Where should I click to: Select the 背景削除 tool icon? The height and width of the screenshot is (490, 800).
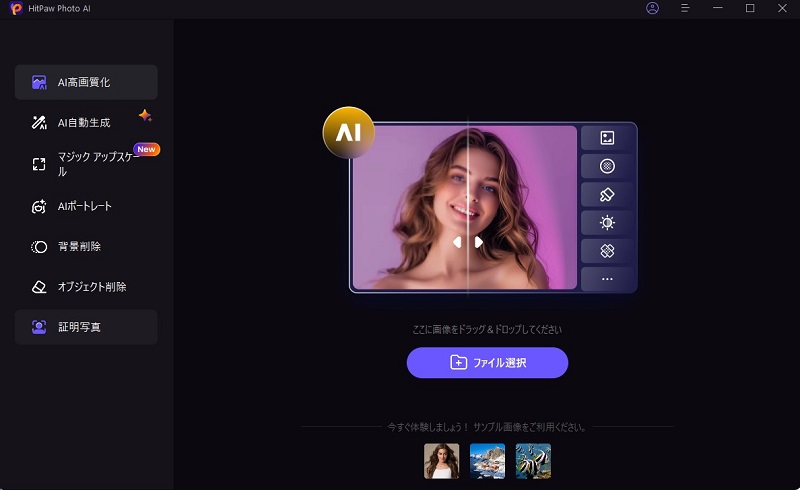[39, 247]
